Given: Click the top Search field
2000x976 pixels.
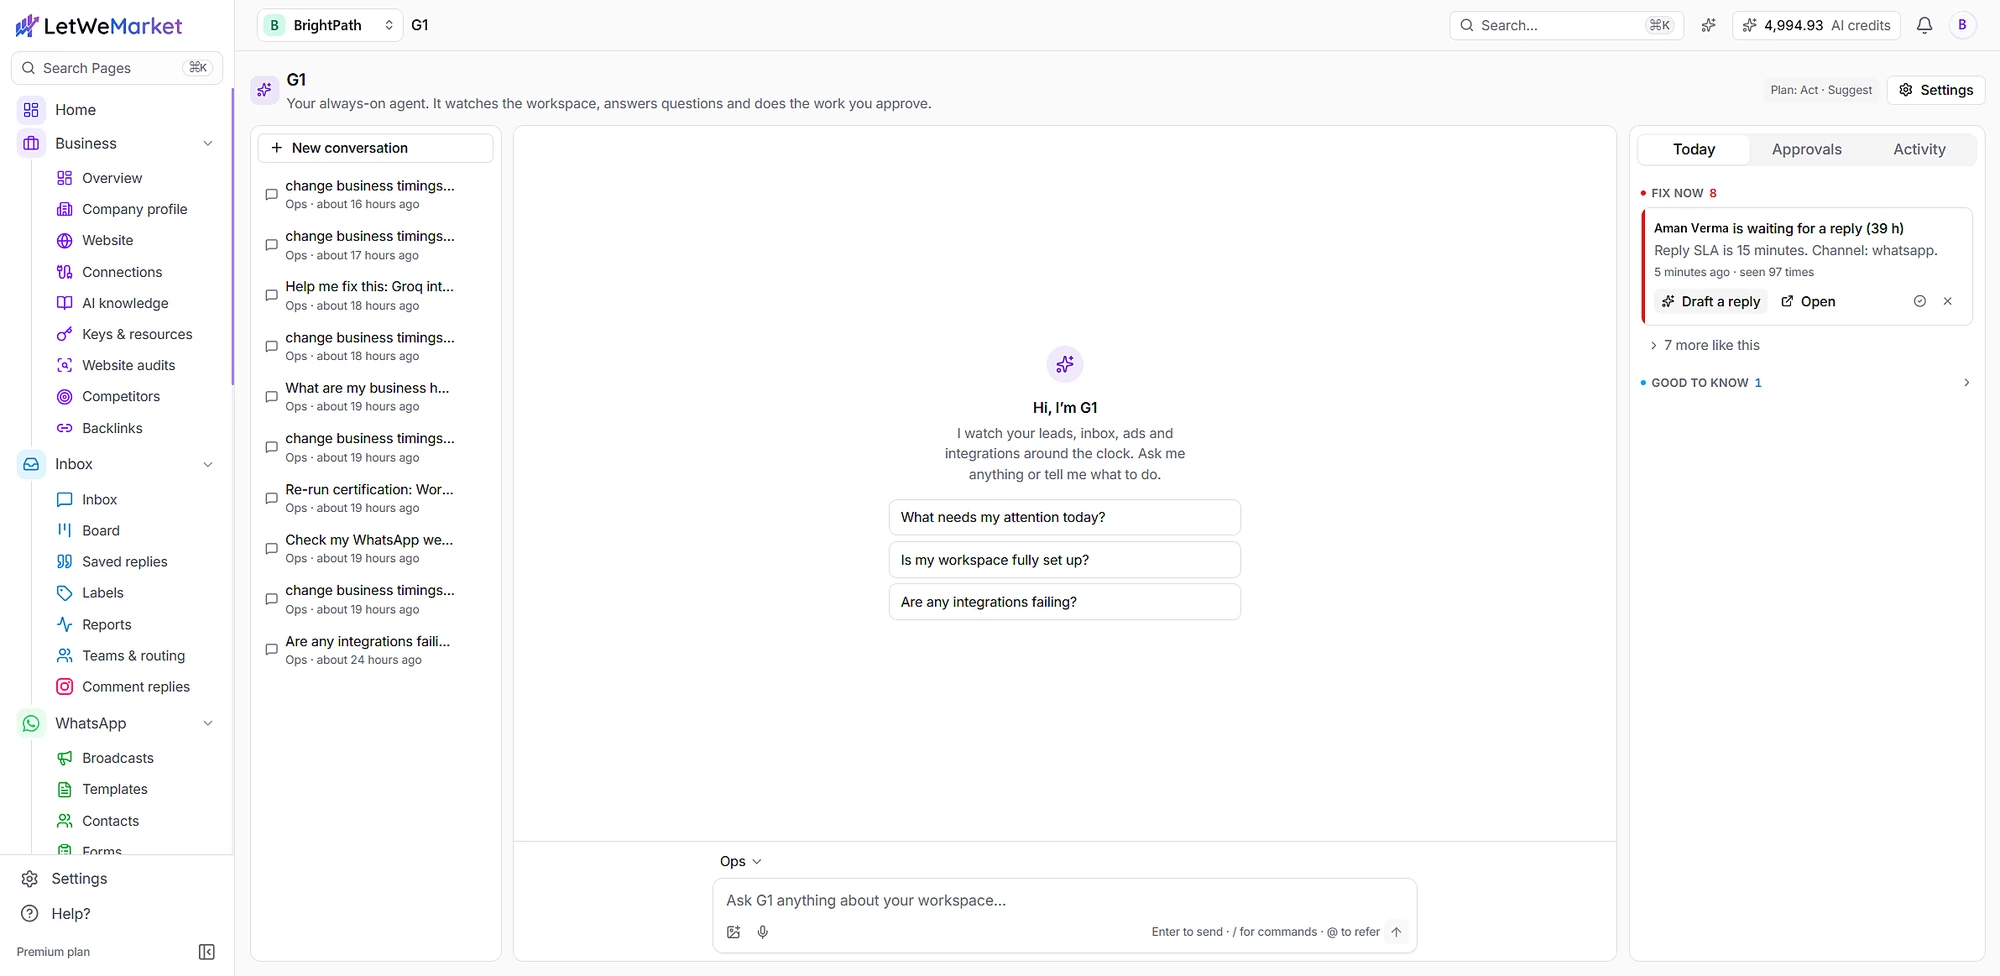Looking at the screenshot, I should pos(1566,25).
